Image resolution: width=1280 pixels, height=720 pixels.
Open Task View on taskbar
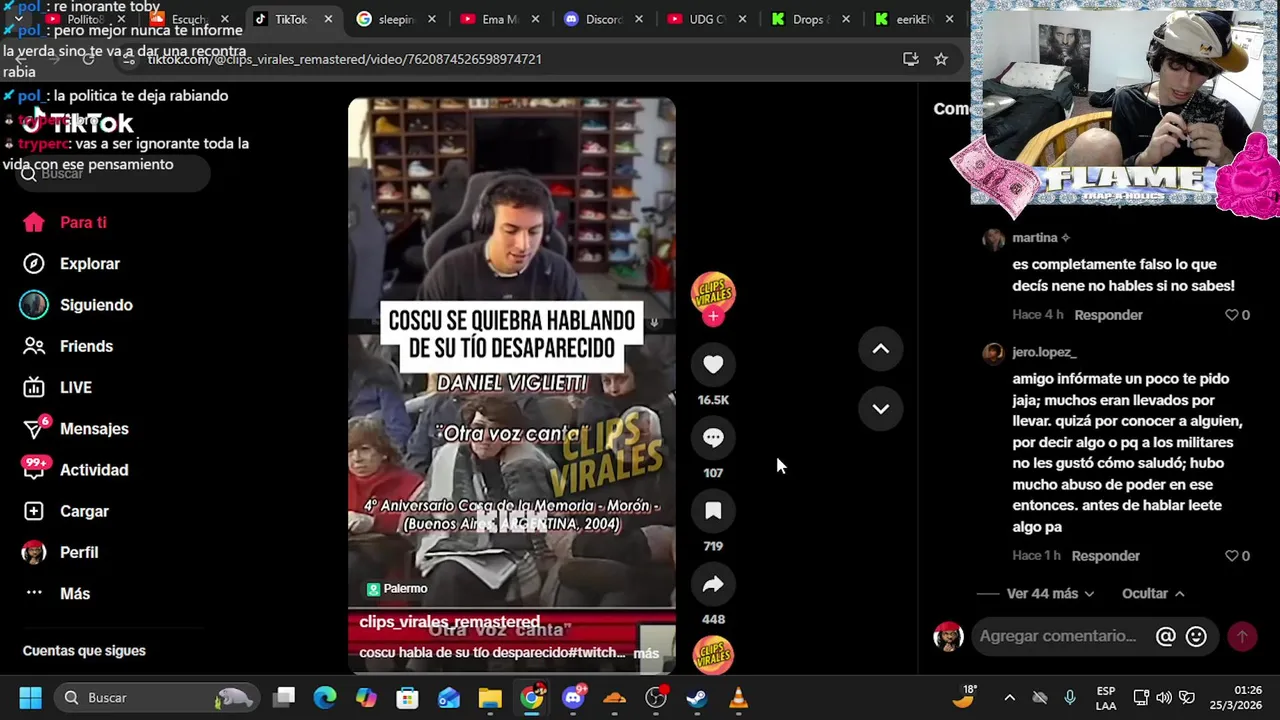285,697
